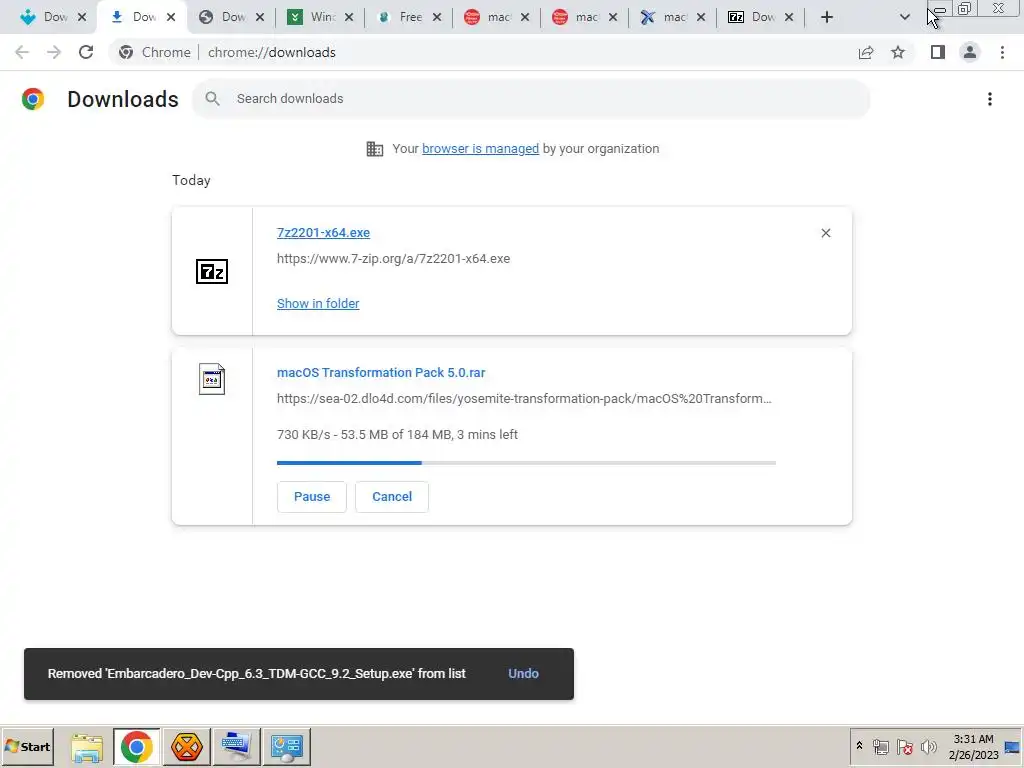Open the orange X app in taskbar
1024x768 pixels.
pyautogui.click(x=187, y=747)
